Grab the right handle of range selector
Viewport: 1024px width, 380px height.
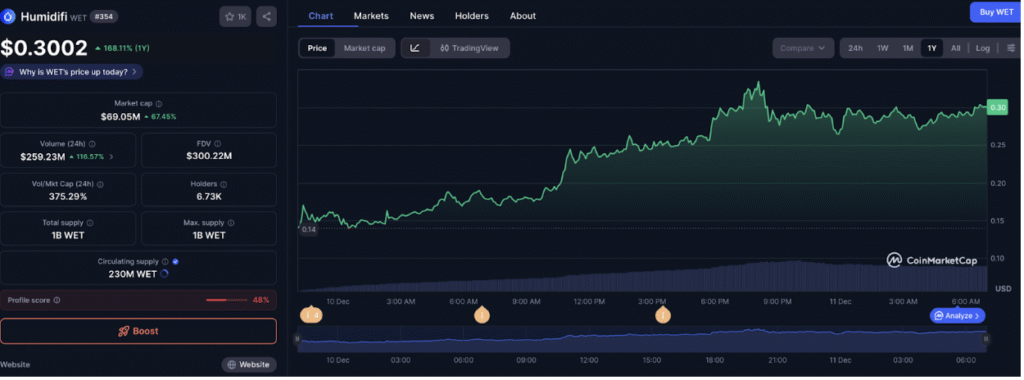986,339
